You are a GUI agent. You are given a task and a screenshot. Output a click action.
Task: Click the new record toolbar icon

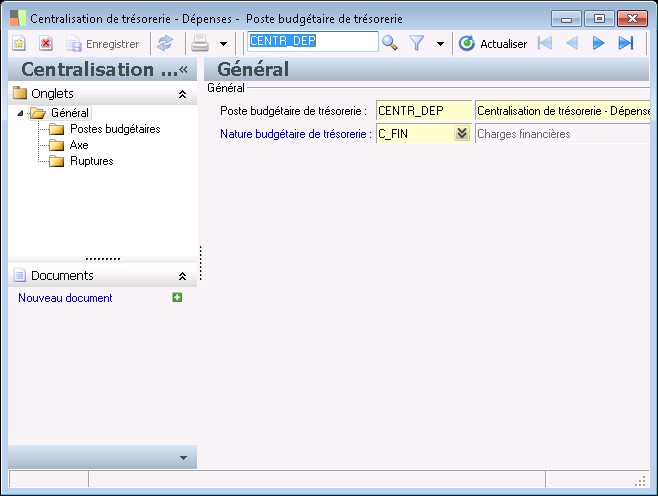[19, 43]
